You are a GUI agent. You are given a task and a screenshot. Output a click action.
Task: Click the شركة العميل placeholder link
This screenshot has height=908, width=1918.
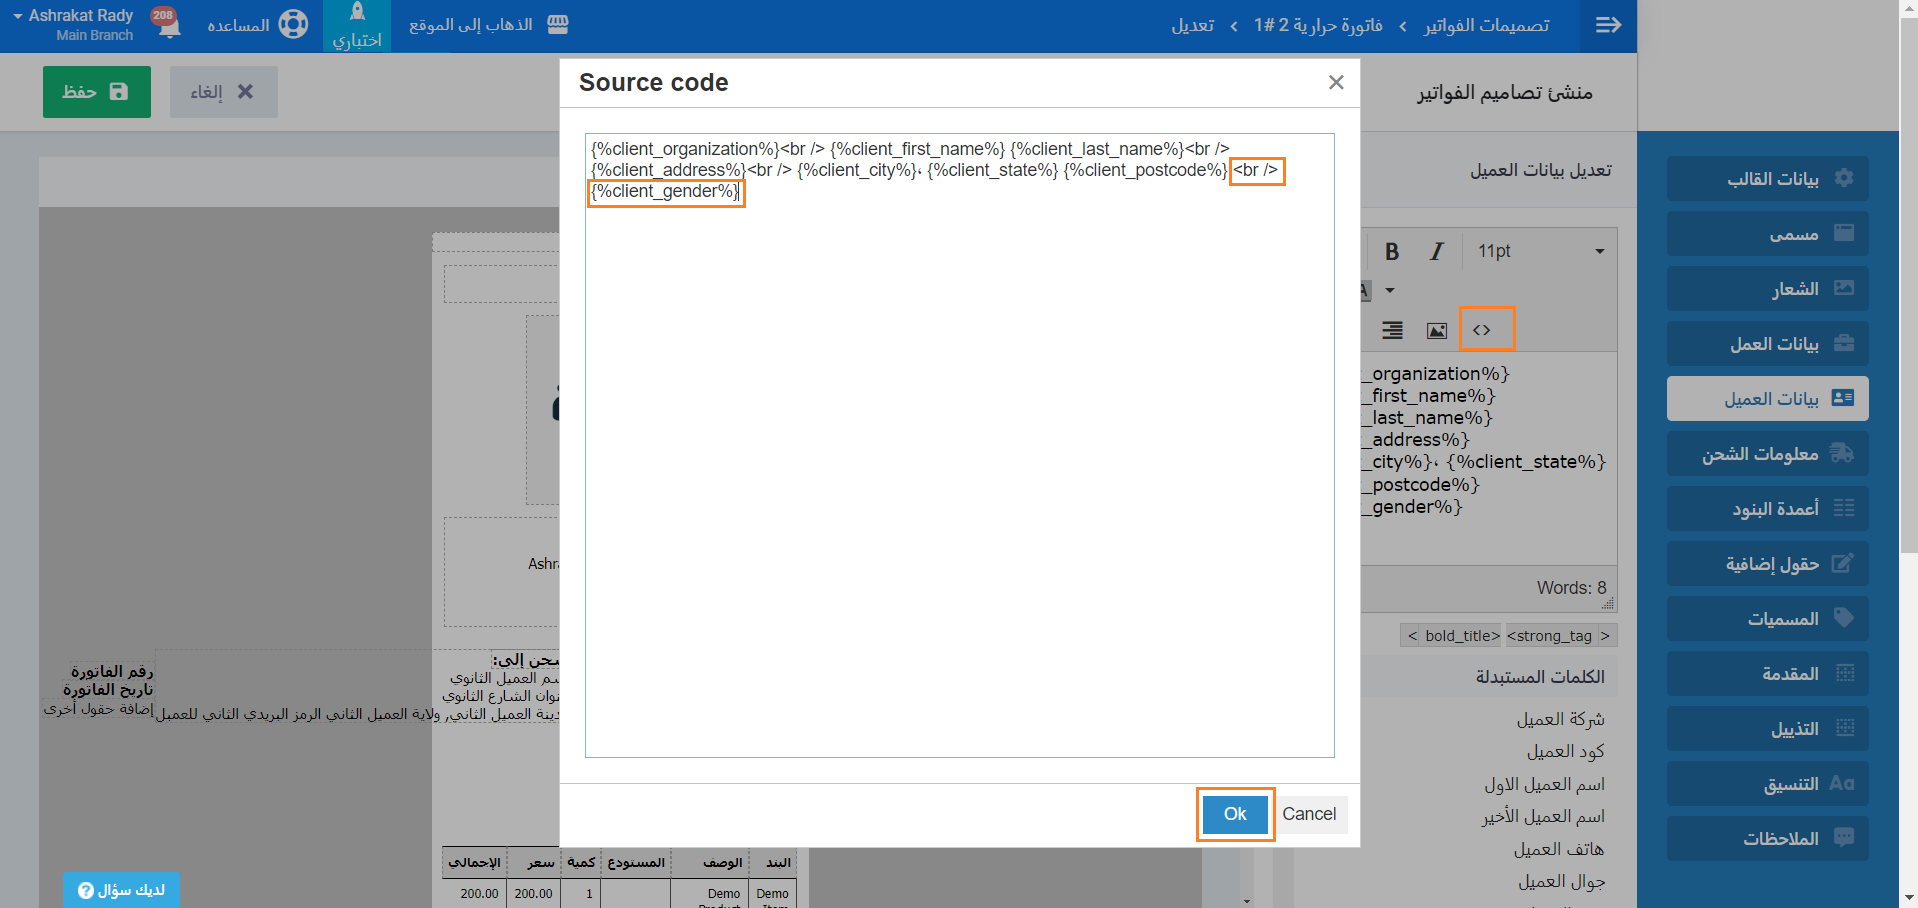(x=1560, y=719)
